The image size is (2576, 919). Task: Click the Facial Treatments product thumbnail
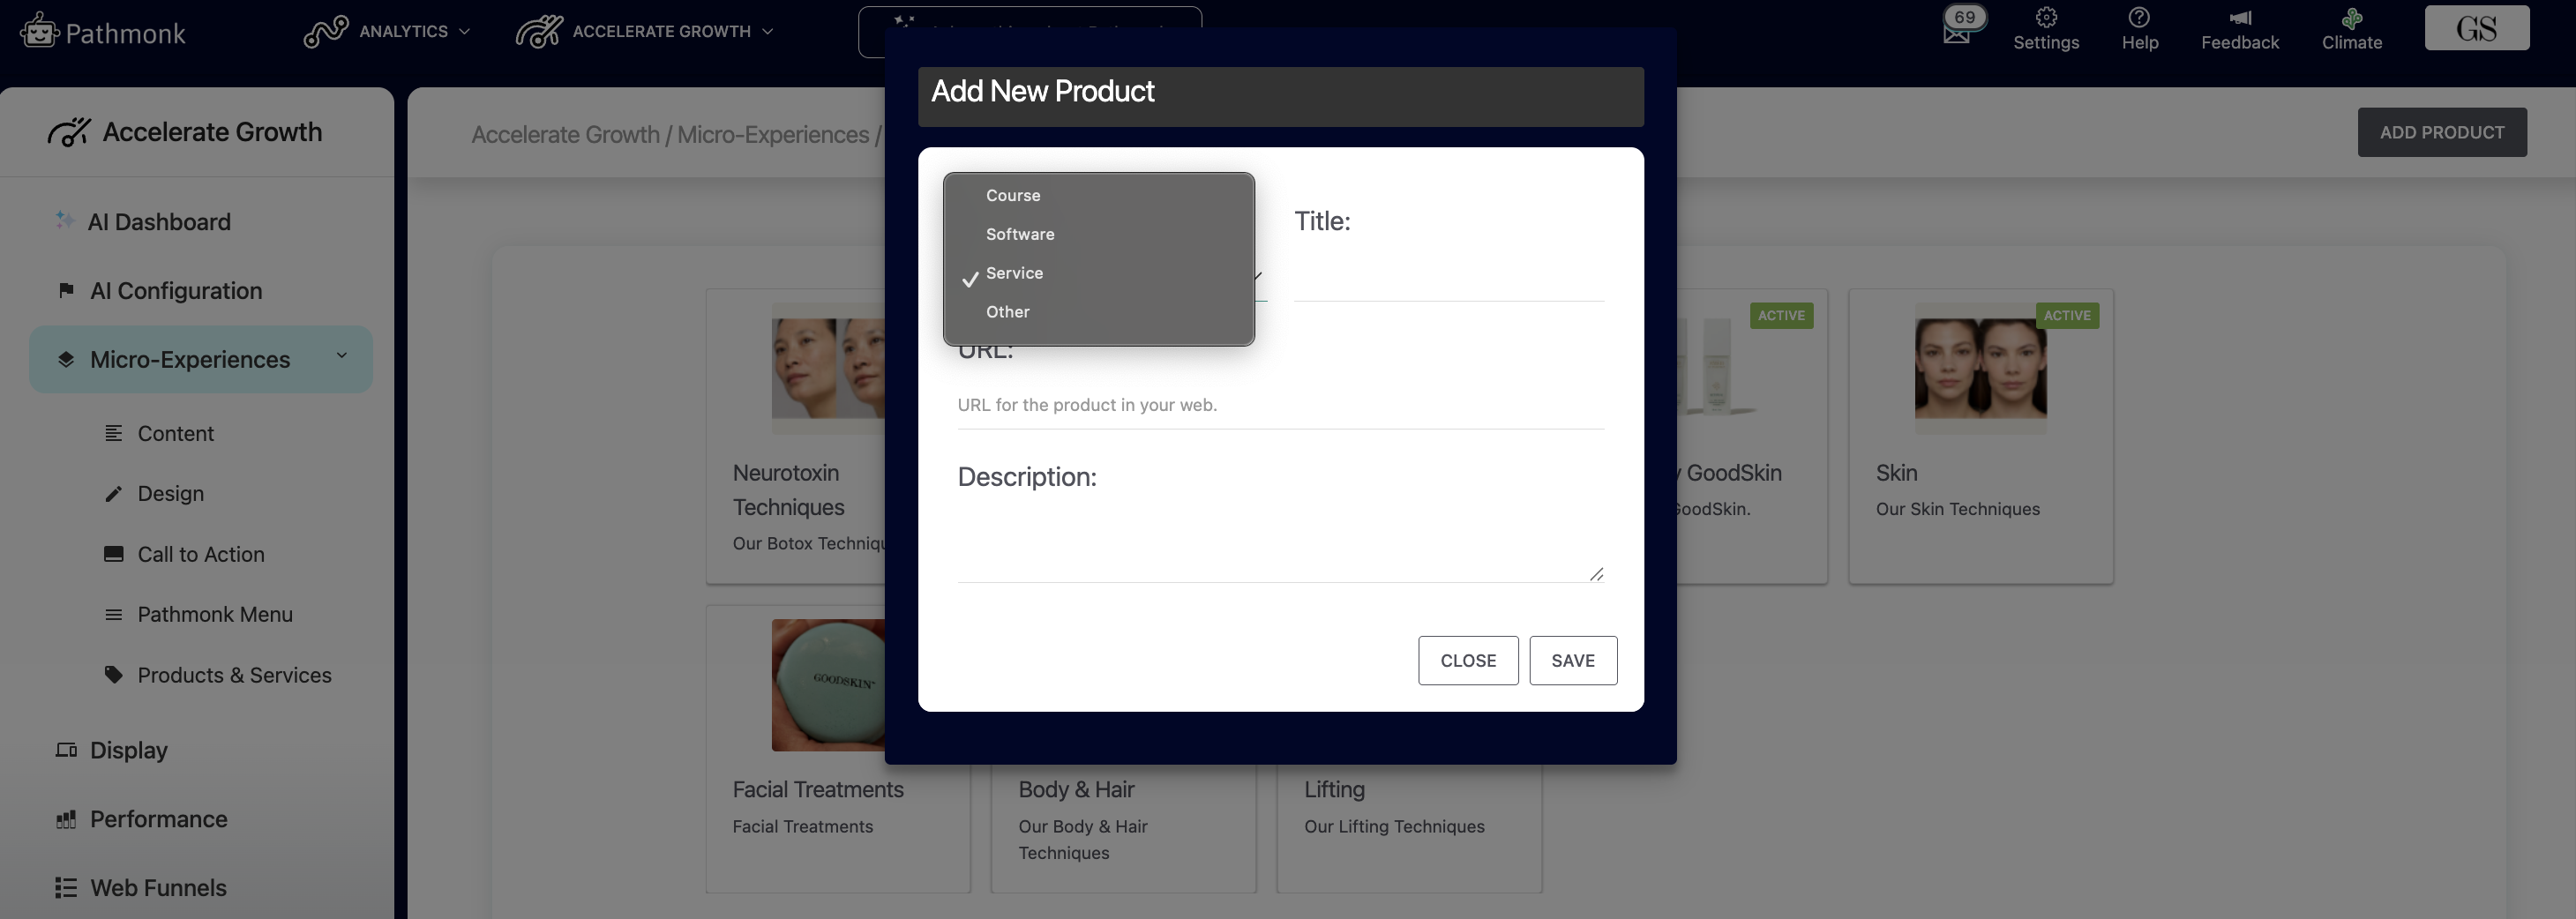(x=828, y=685)
